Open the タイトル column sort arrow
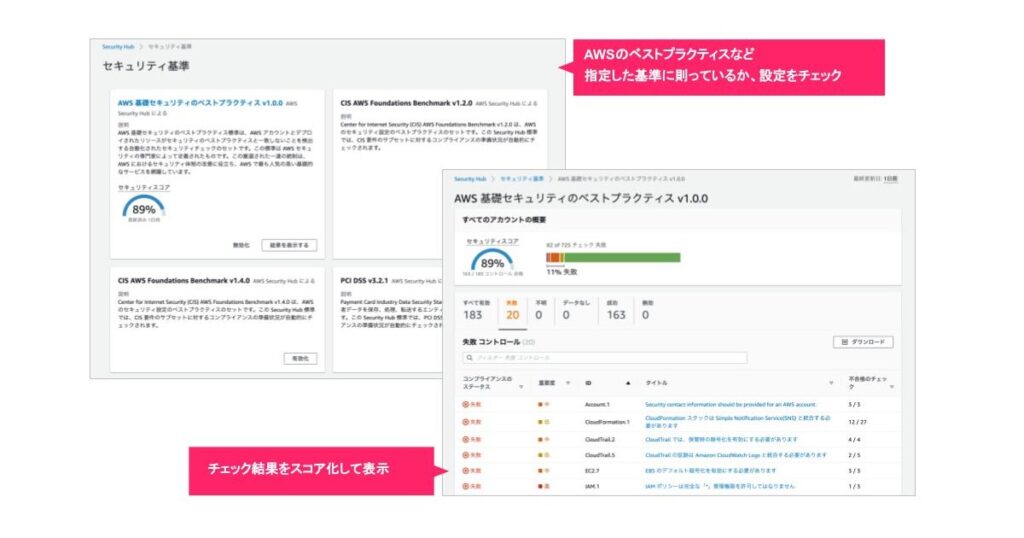1024x538 pixels. 831,383
